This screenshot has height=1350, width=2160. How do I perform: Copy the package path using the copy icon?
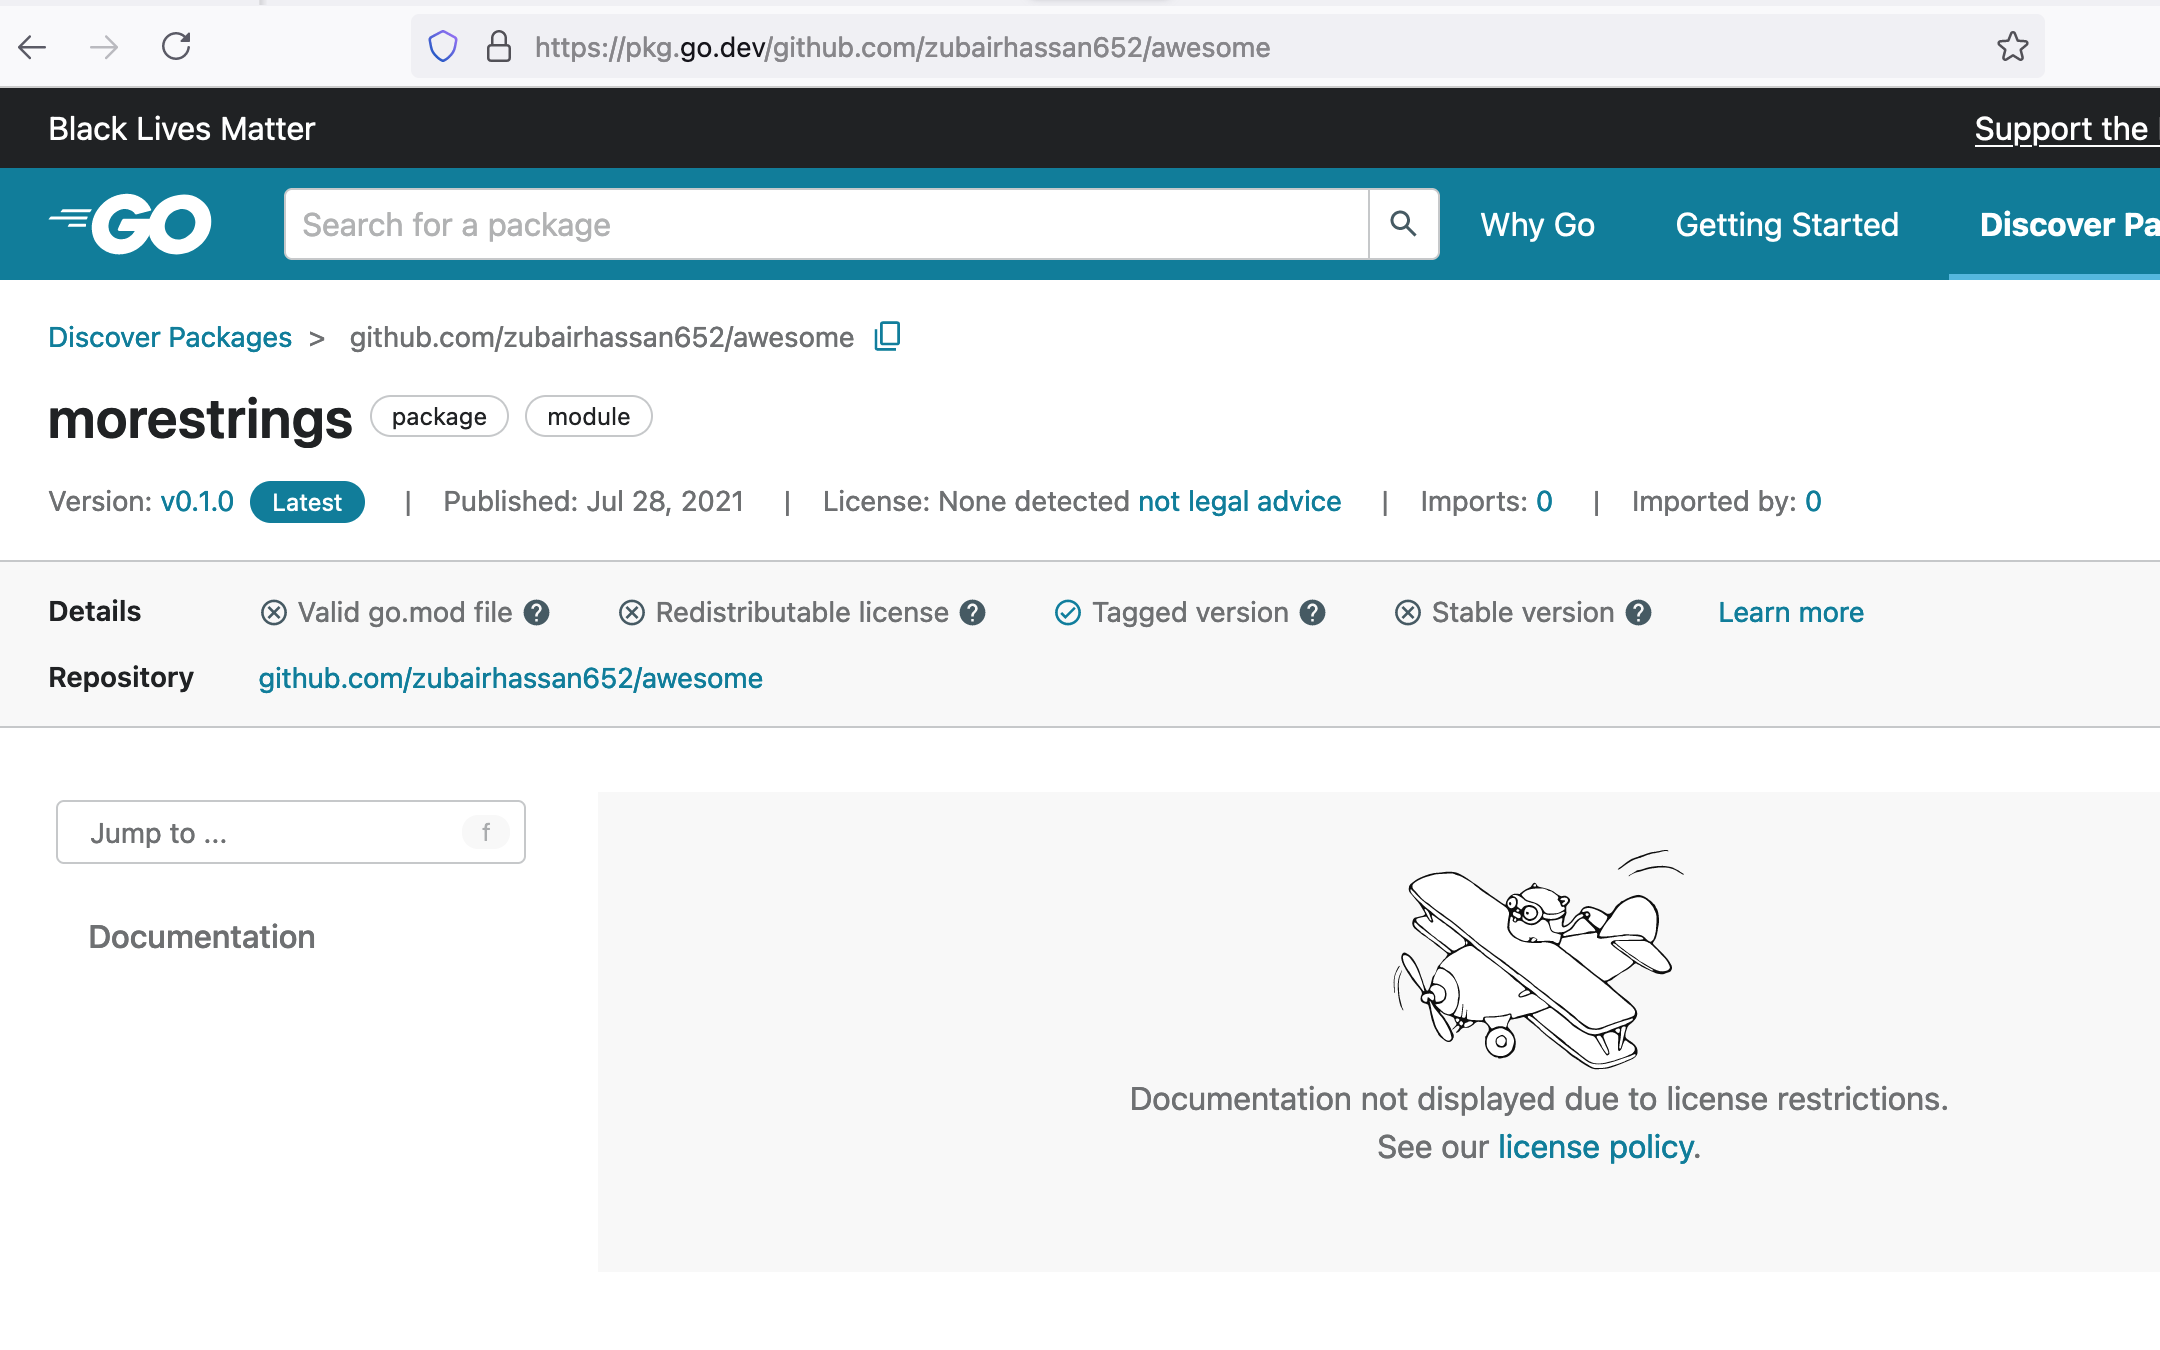pos(886,336)
